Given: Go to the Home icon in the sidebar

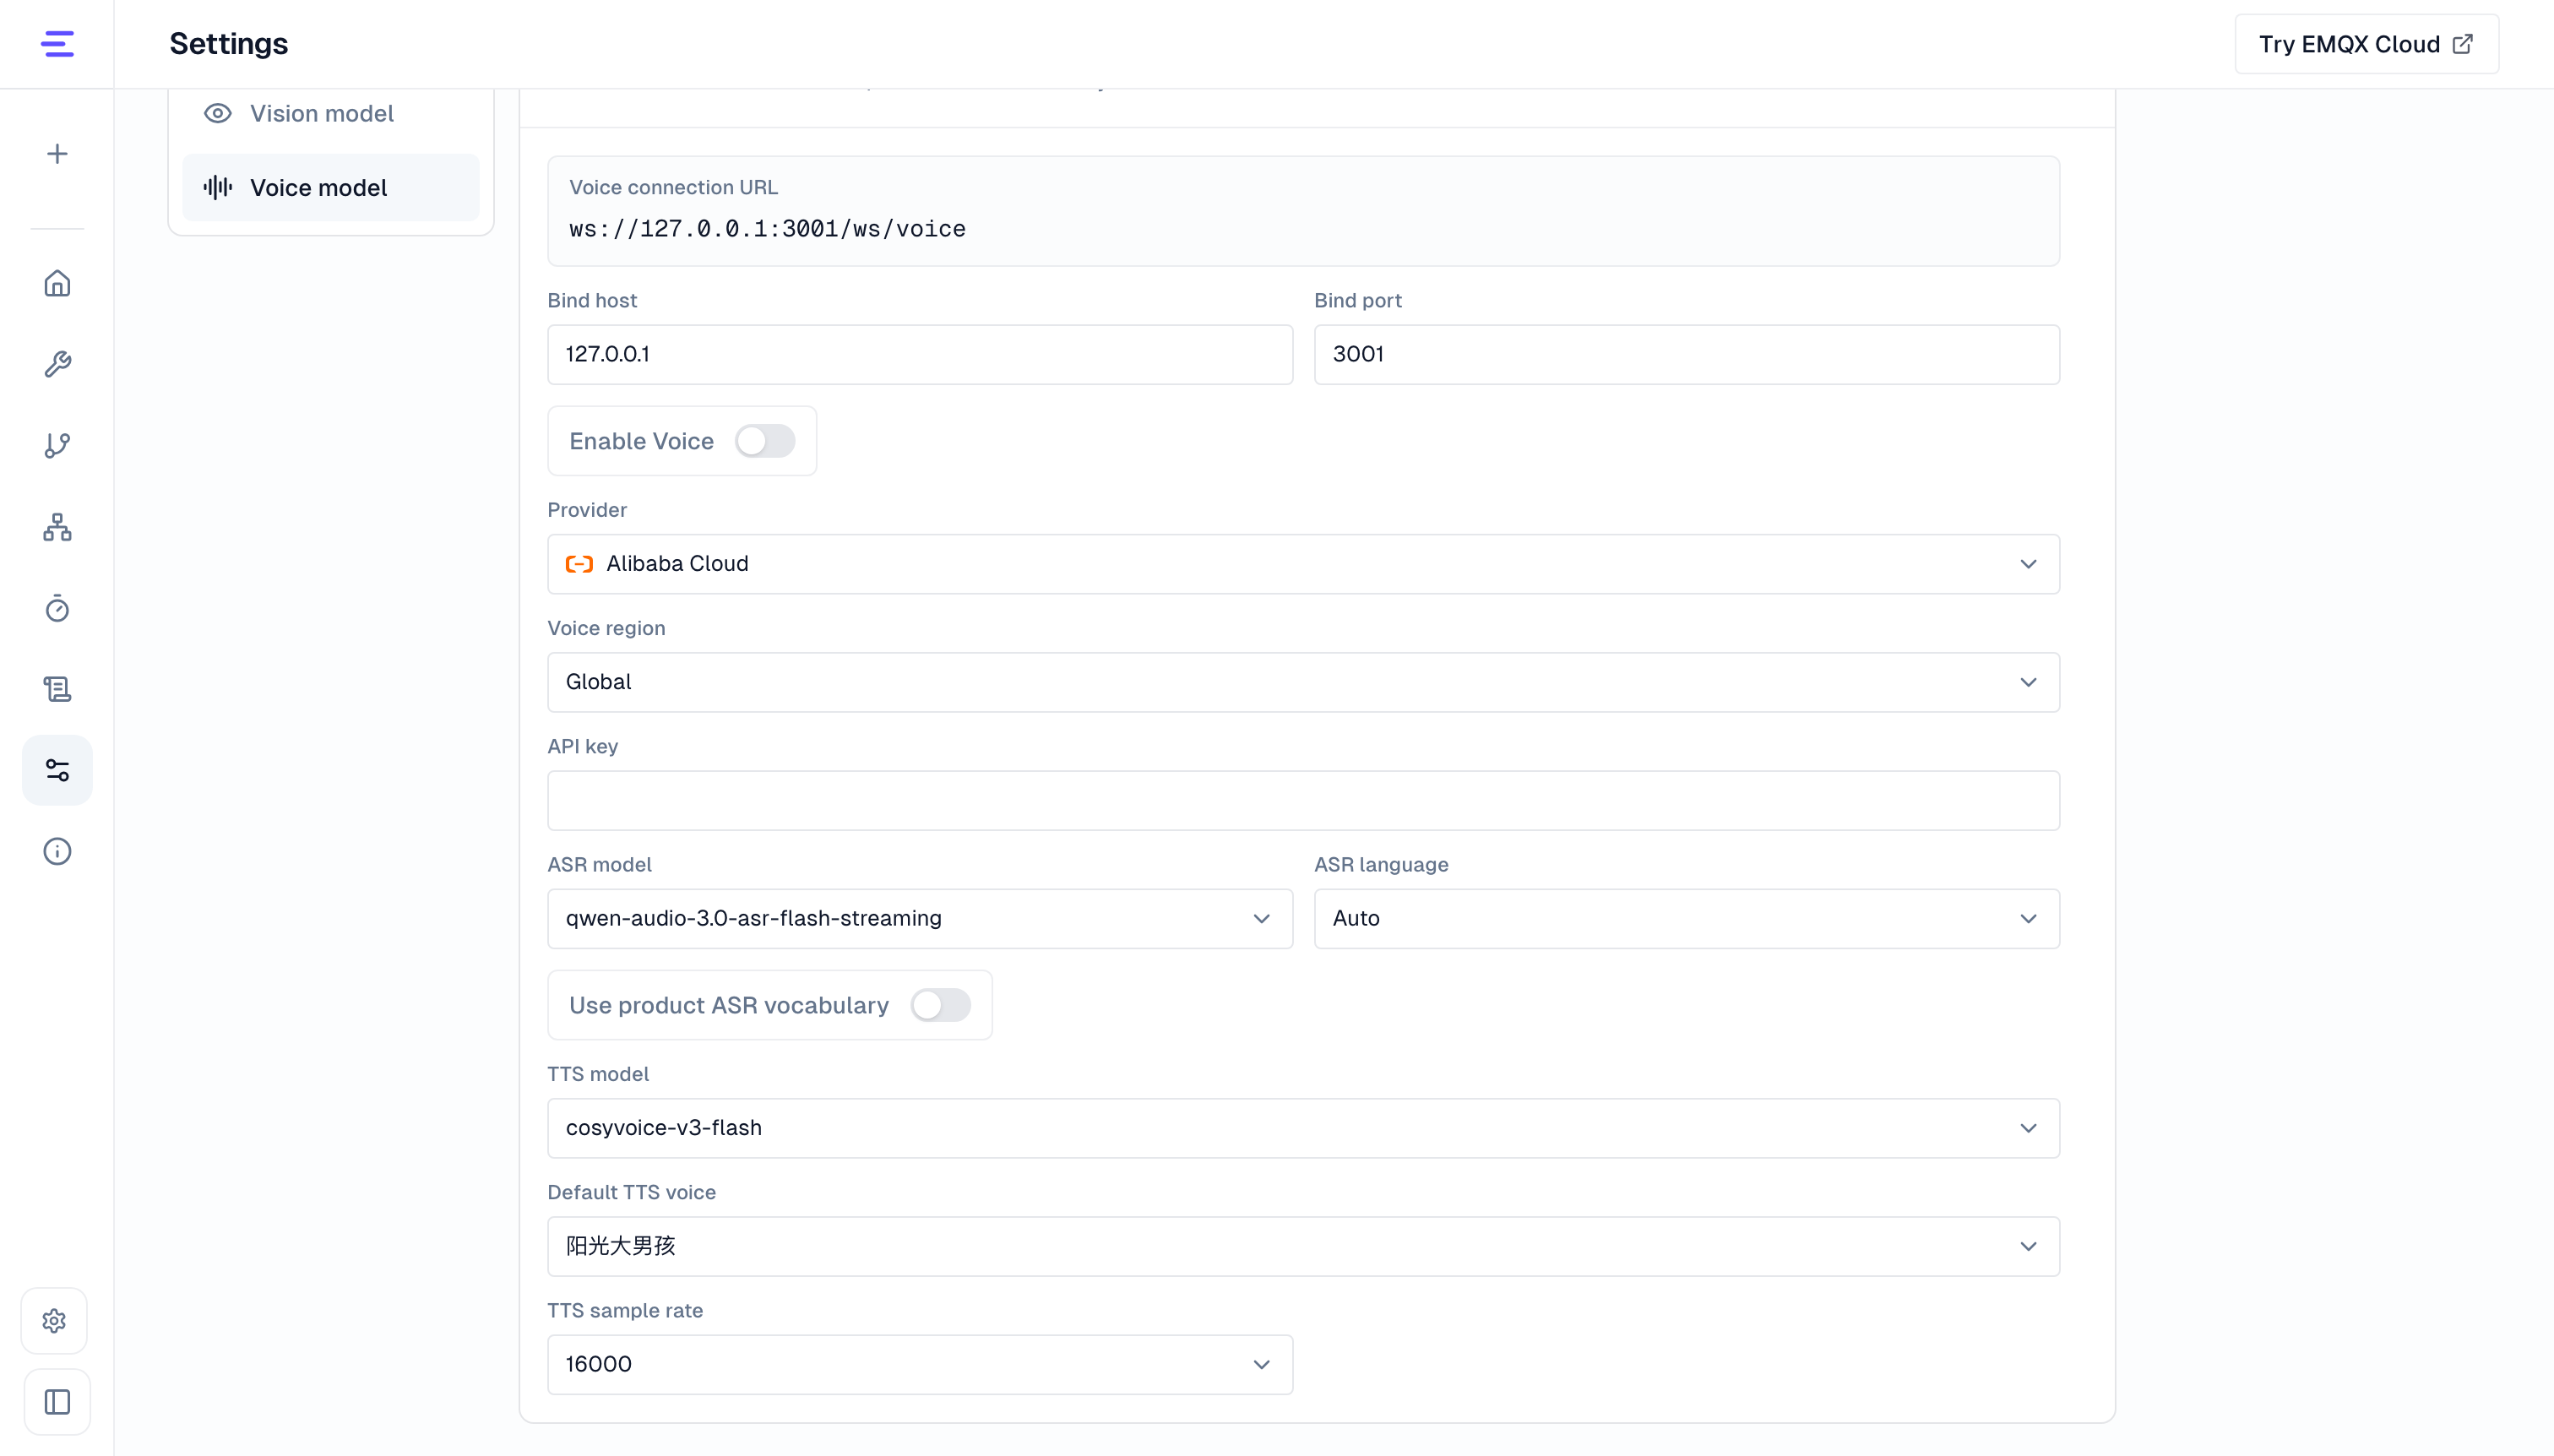Looking at the screenshot, I should tap(57, 284).
